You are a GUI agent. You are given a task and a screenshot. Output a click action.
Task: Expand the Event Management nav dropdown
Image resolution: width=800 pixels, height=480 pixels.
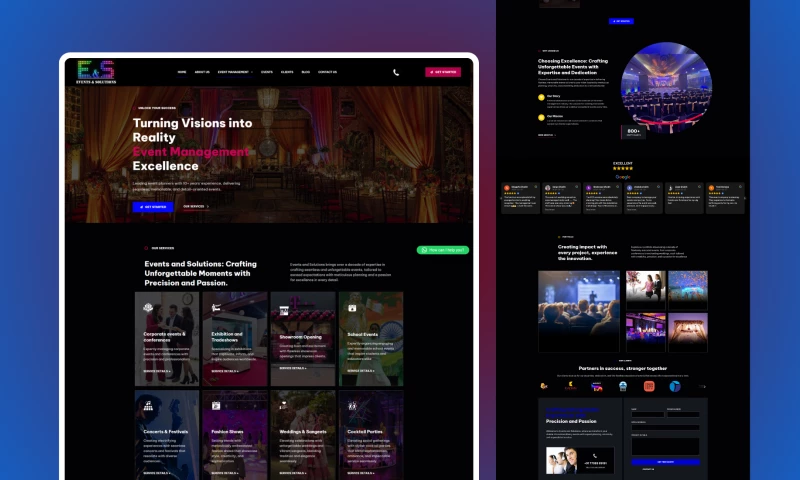[235, 72]
